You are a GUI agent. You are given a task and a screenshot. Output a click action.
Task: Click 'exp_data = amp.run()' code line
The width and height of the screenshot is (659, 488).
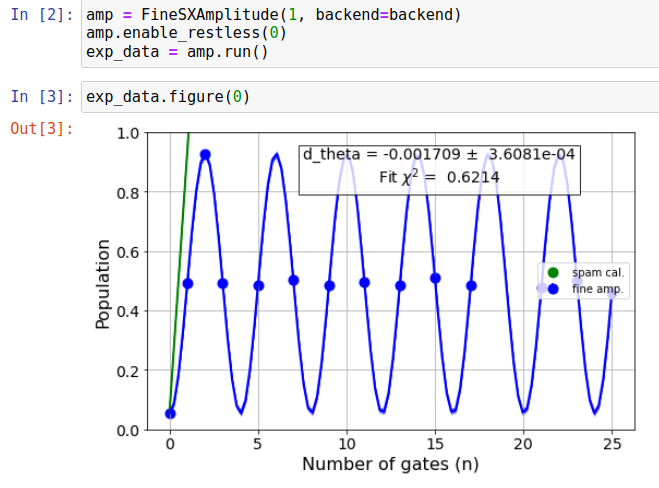177,52
